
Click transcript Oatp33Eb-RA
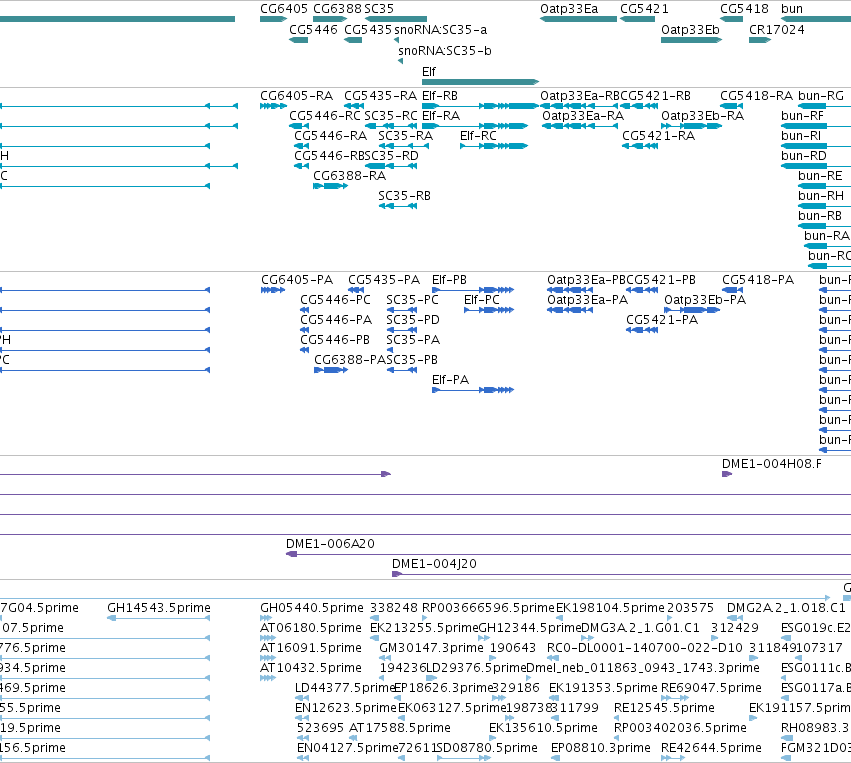691,126
